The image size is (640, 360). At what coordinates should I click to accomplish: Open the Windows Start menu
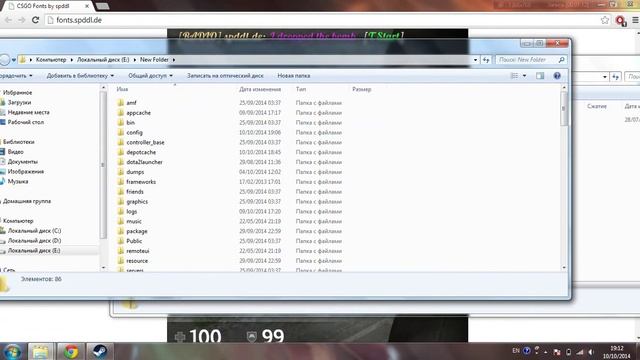pos(12,352)
